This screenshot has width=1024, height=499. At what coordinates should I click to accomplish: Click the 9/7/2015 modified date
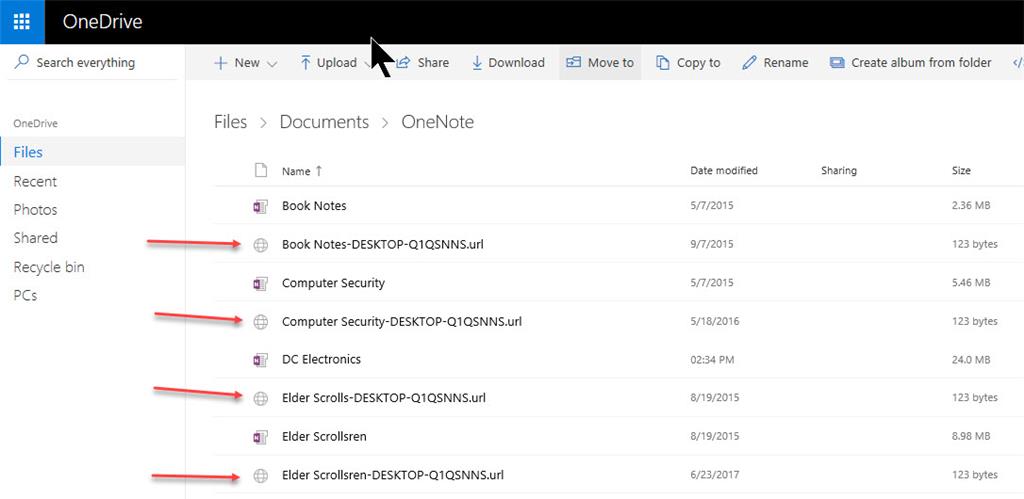tap(712, 244)
